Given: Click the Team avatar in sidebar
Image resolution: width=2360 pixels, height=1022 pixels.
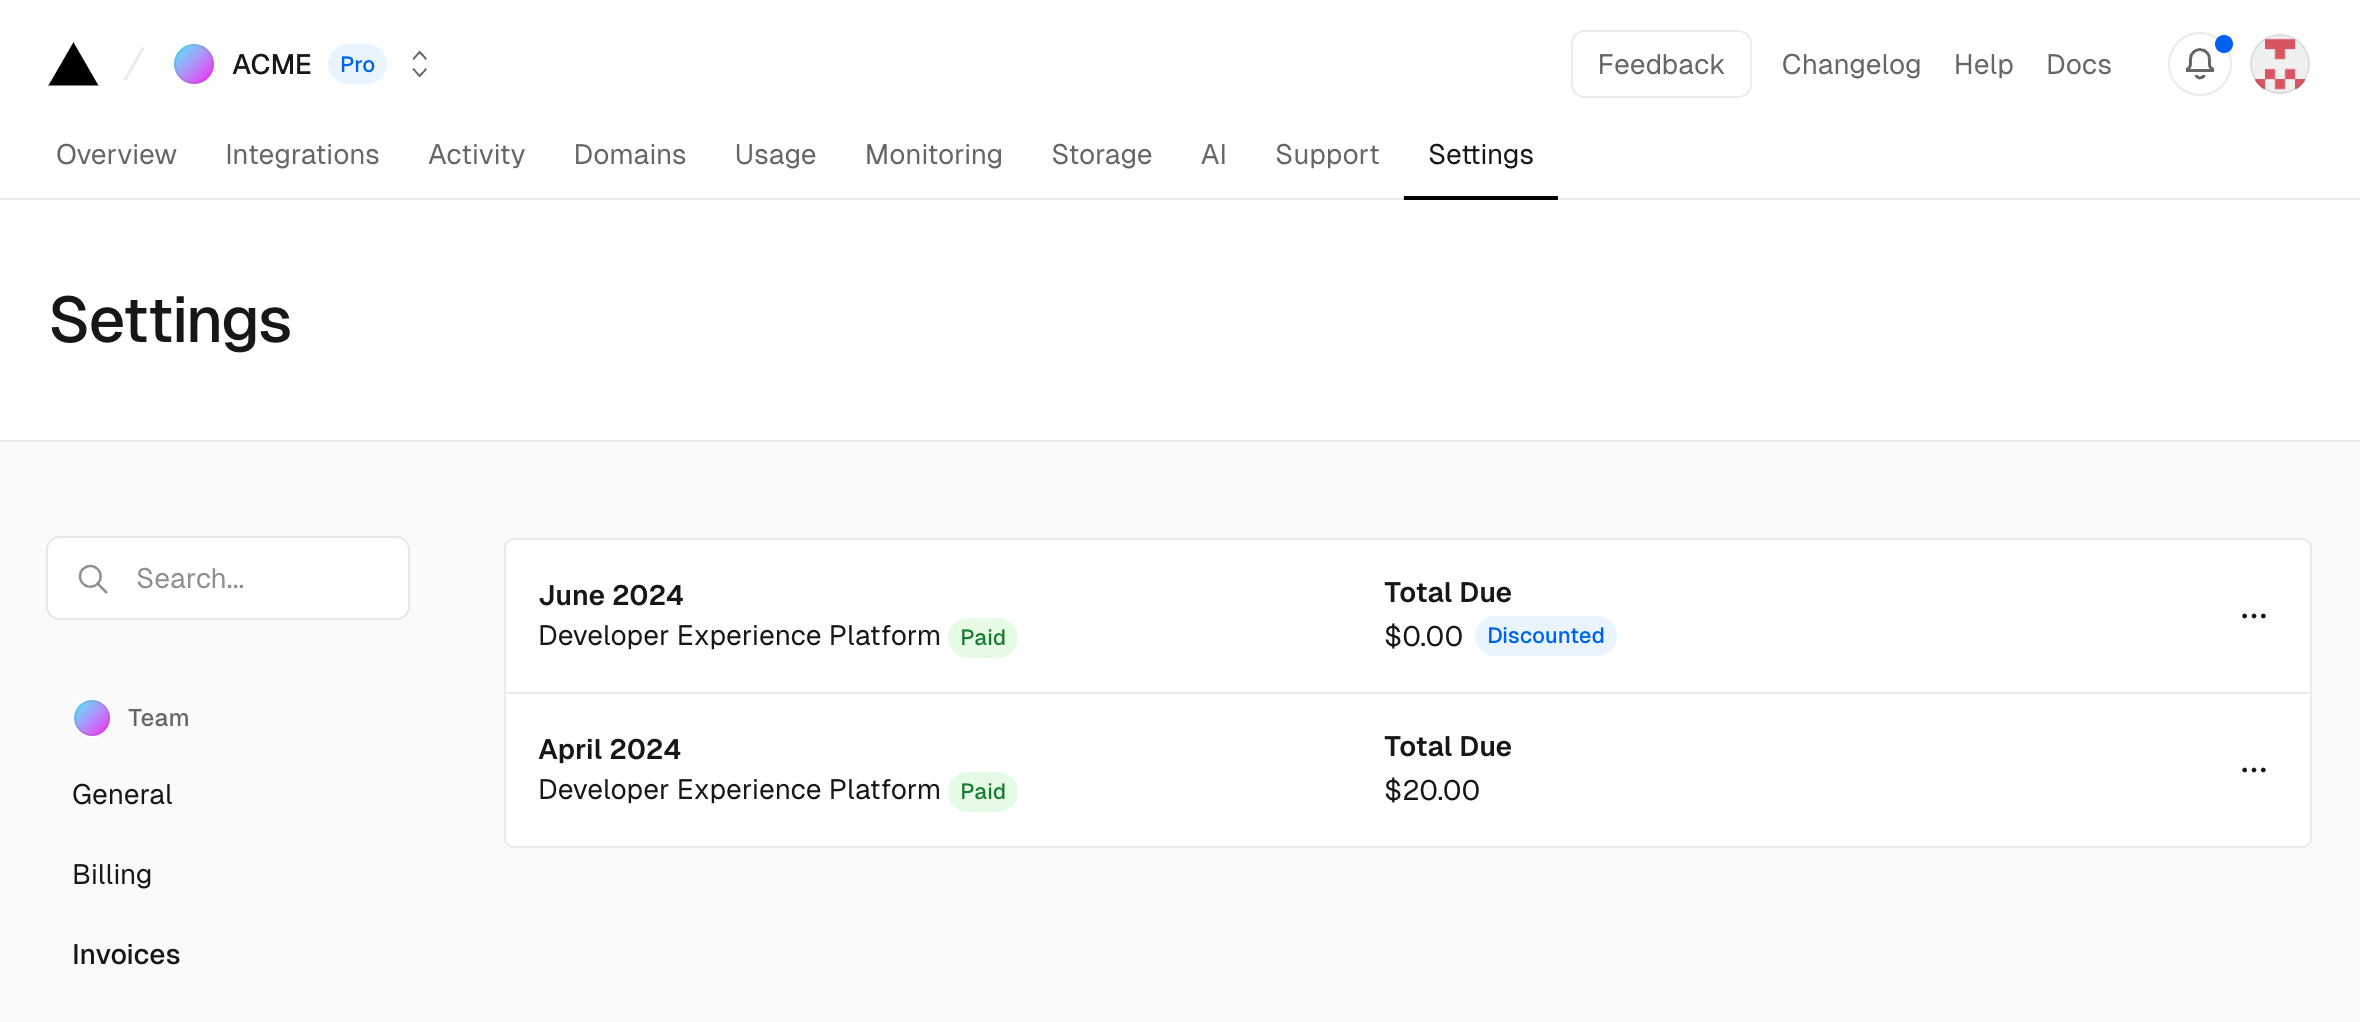Looking at the screenshot, I should (x=92, y=718).
